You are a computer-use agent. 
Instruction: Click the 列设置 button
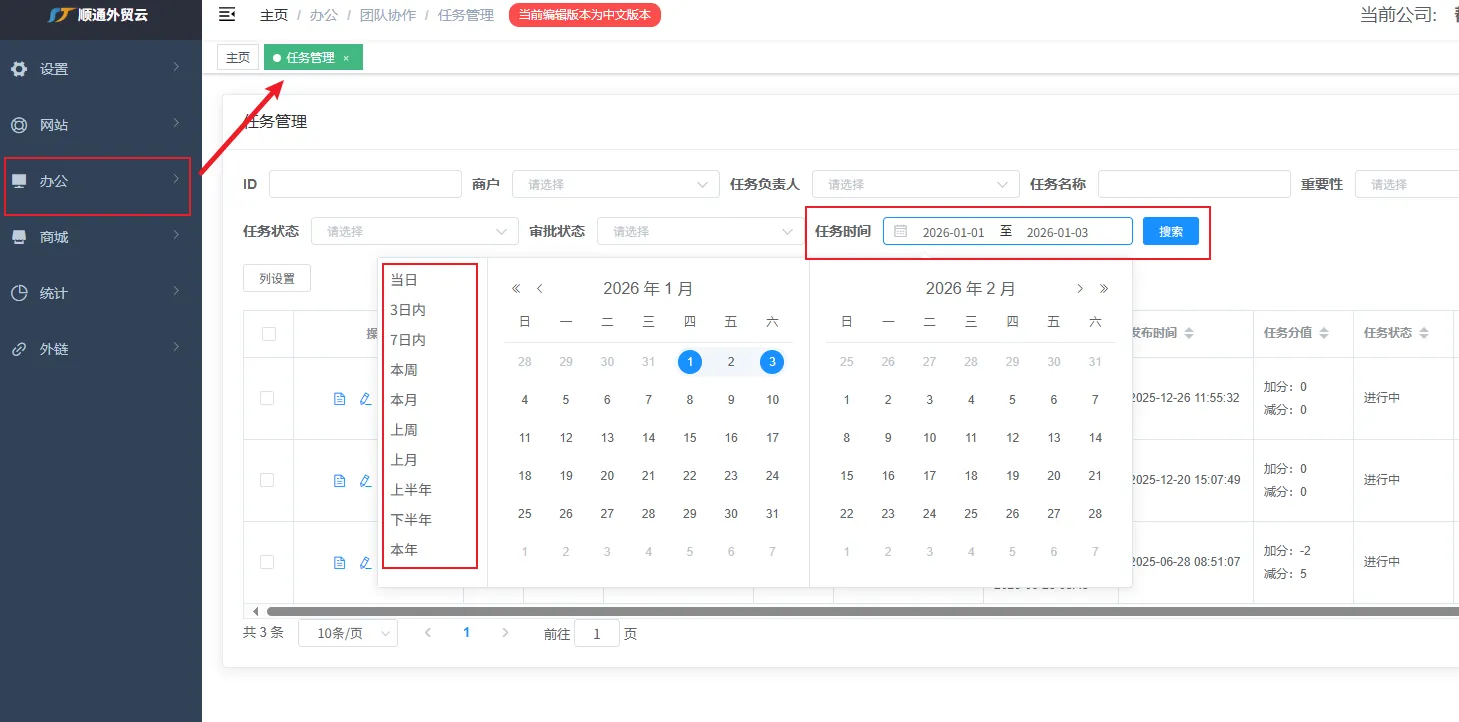coord(277,279)
